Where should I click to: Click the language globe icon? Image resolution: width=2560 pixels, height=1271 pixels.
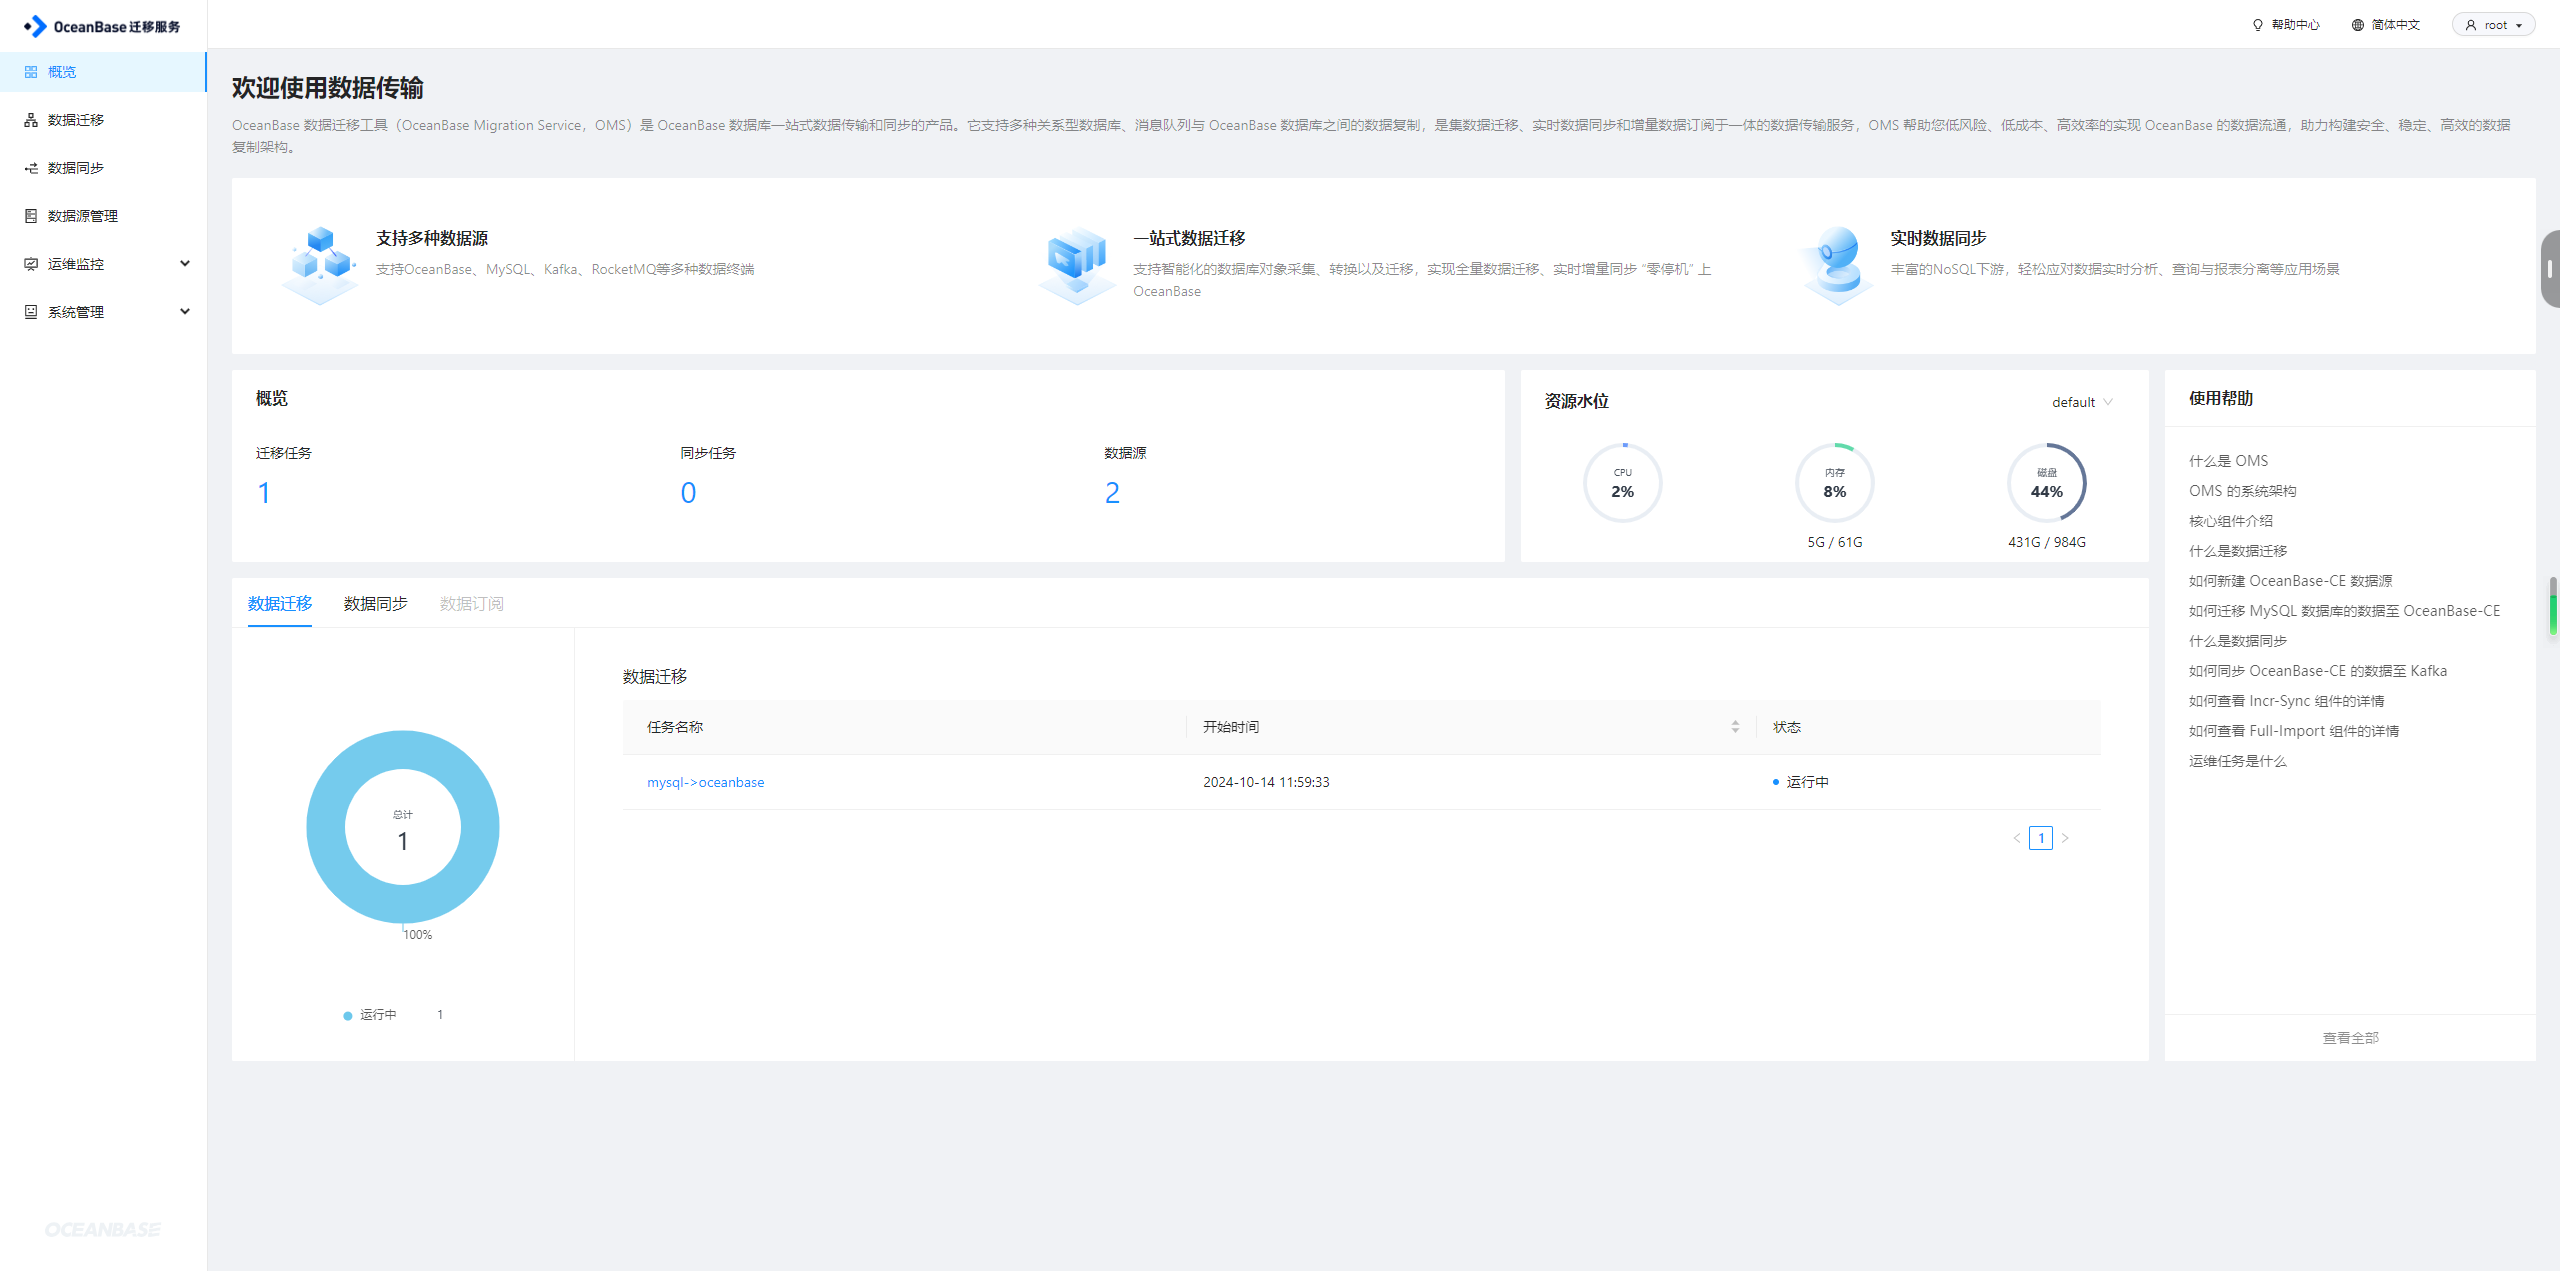tap(2358, 25)
